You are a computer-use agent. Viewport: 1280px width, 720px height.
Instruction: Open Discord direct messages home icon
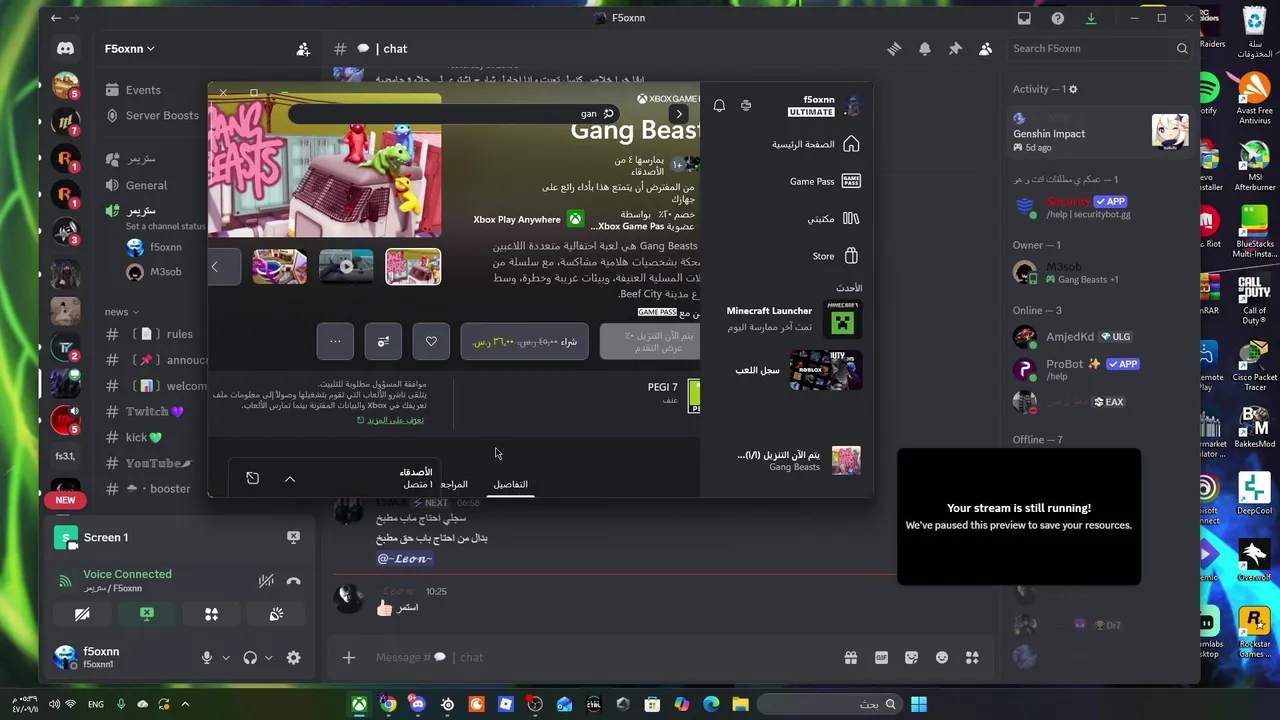coord(65,48)
